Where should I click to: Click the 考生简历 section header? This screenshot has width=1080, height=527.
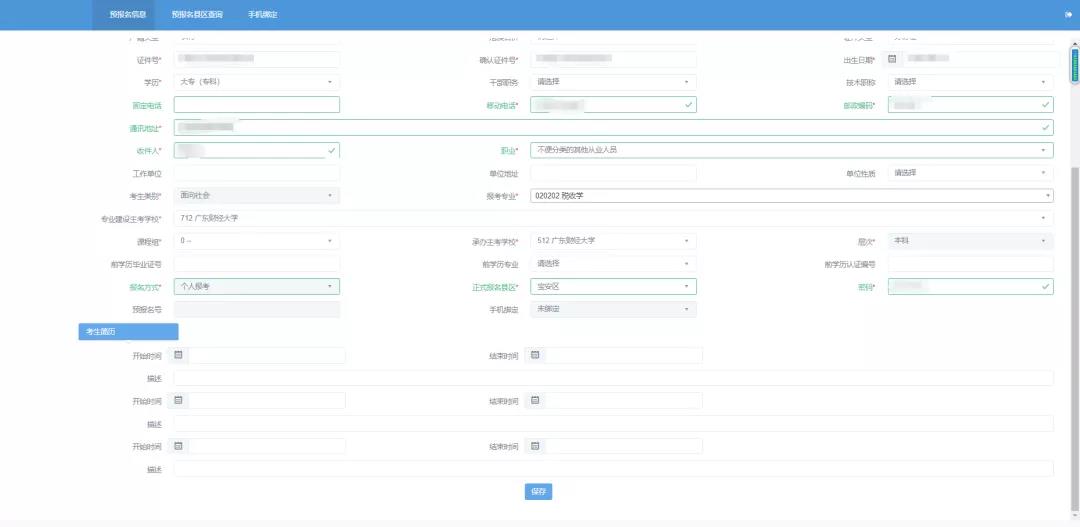click(x=128, y=332)
